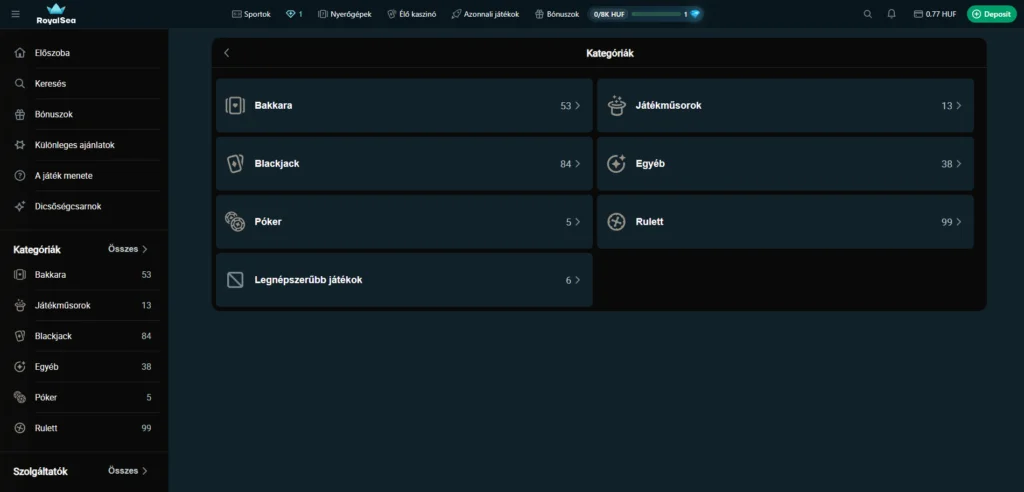Screen dimensions: 1024x492
Task: Click the Póker chips icon in the sidebar
Action: [x=20, y=397]
